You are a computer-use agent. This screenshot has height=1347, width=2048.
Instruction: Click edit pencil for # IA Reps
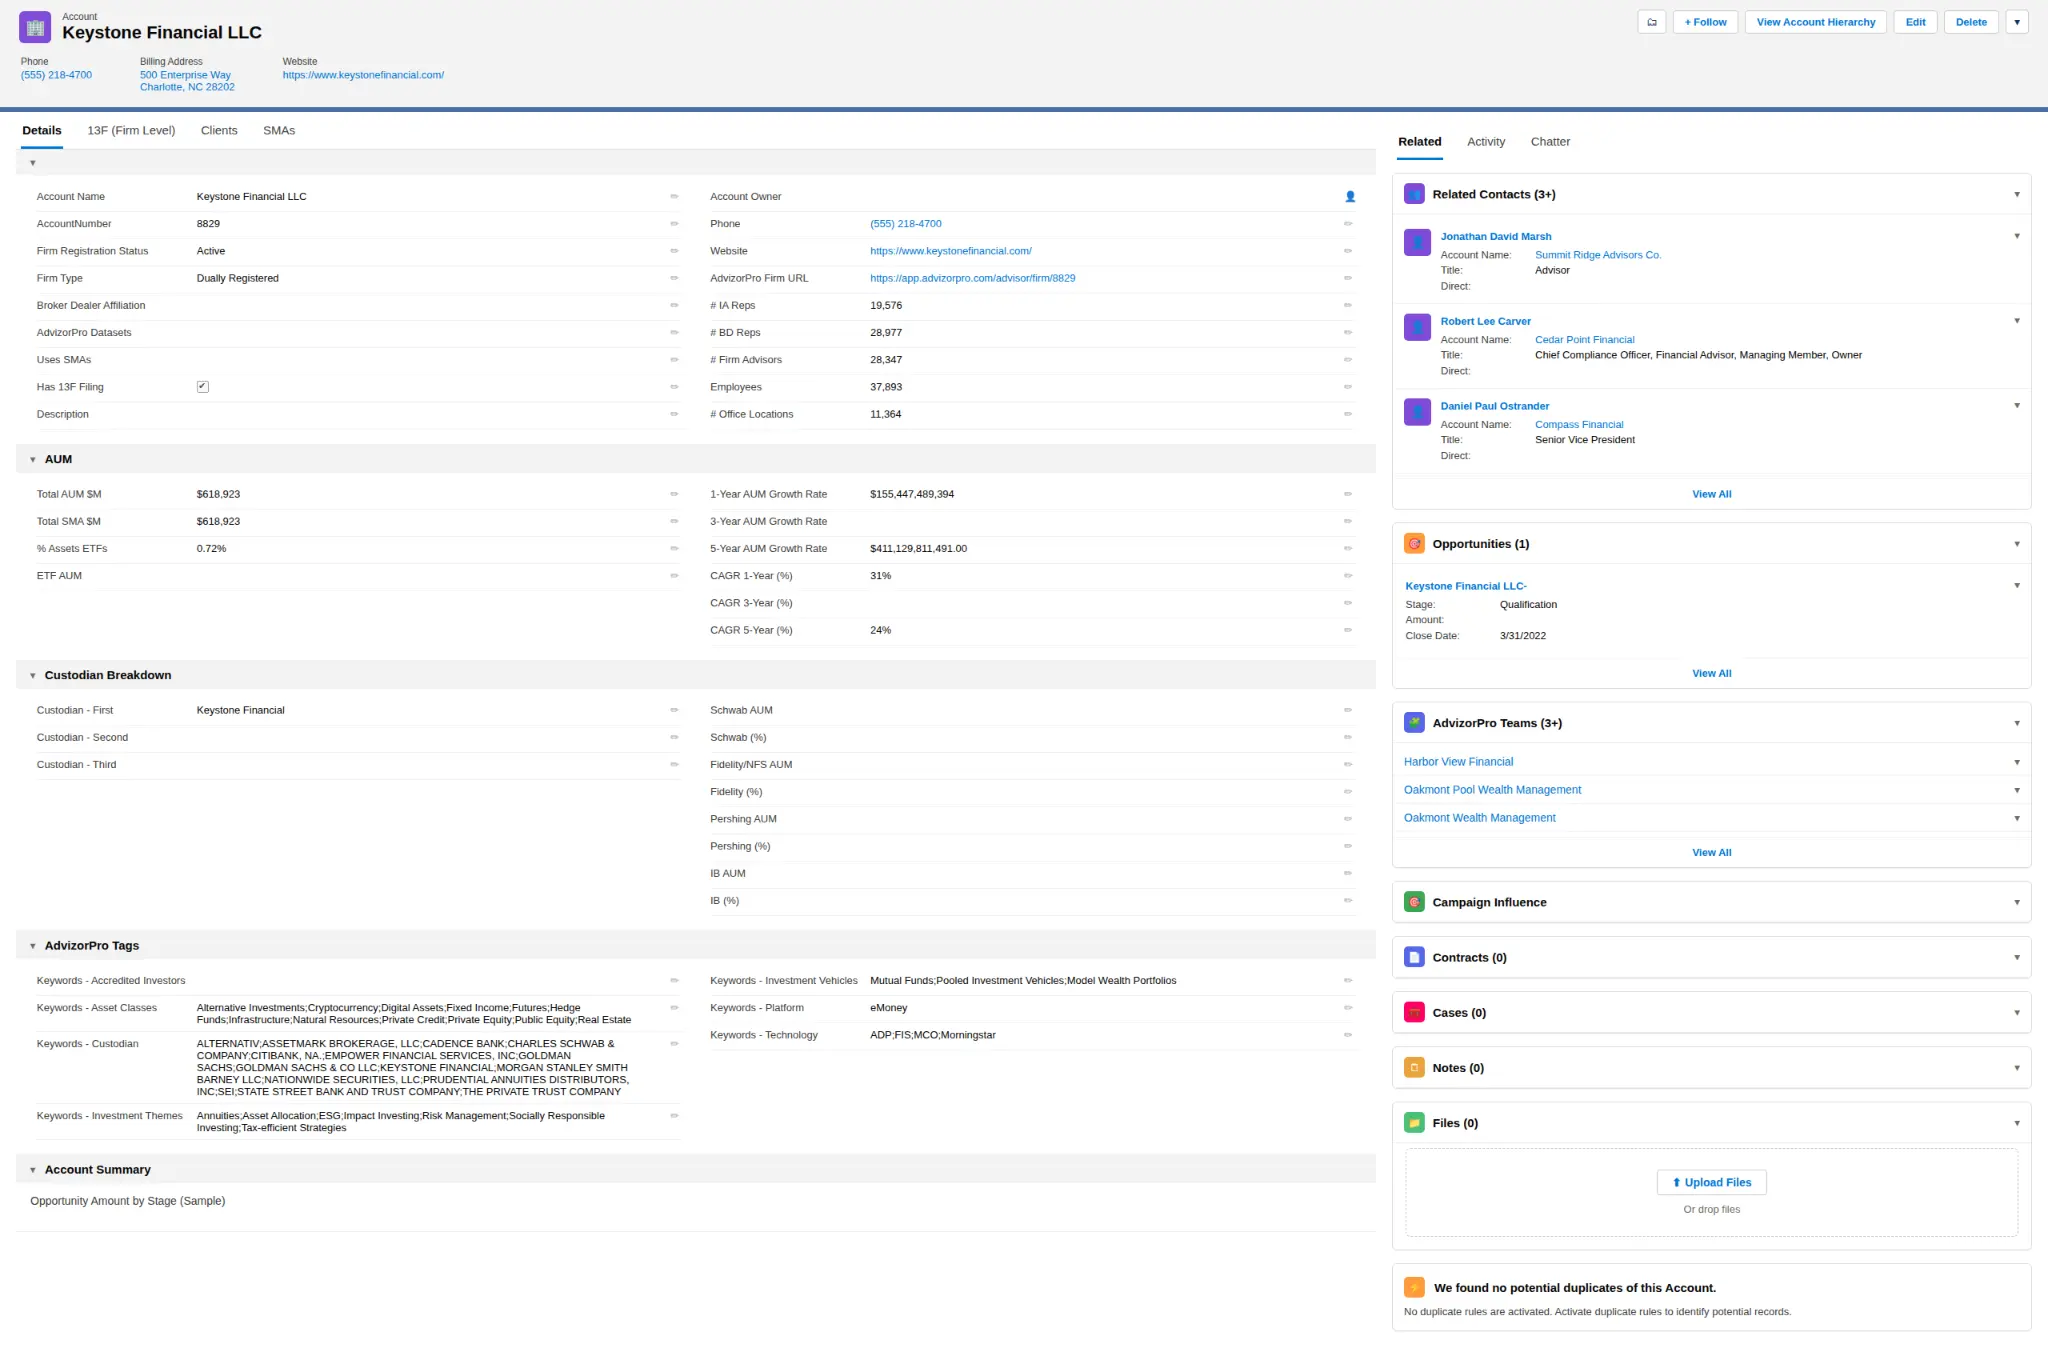coord(1348,305)
